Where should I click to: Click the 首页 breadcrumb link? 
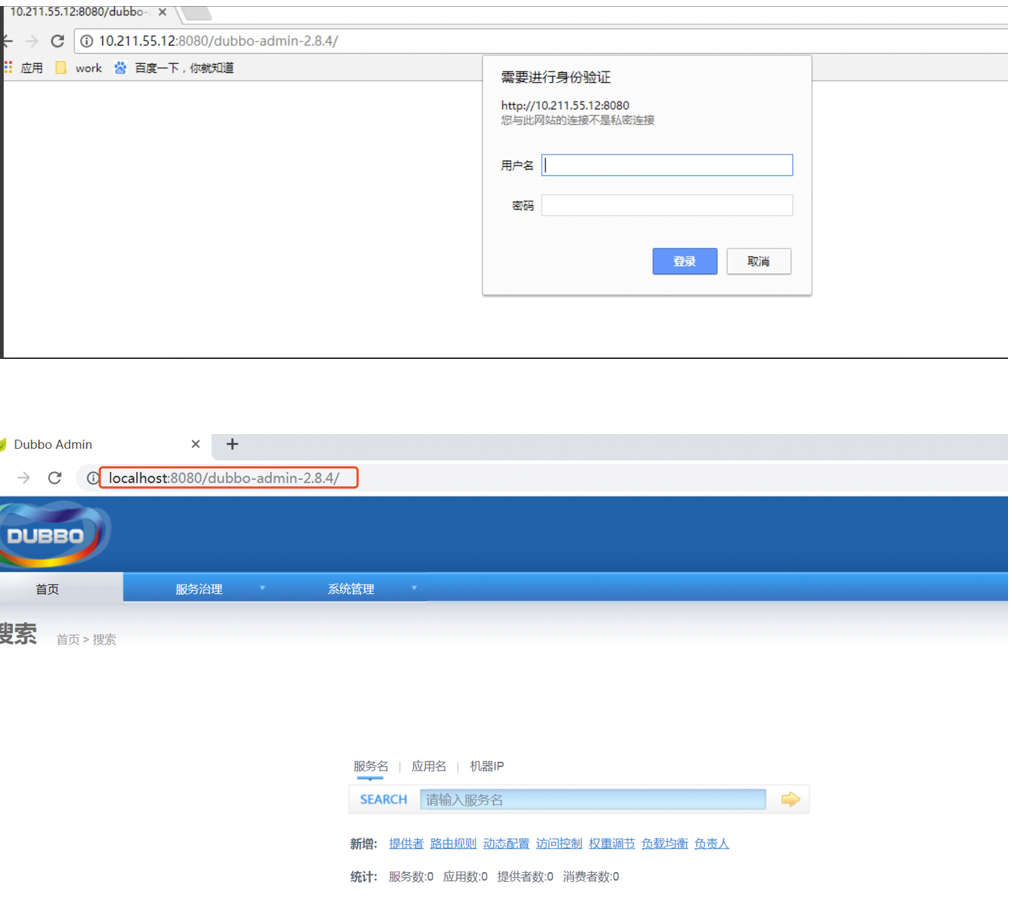pyautogui.click(x=67, y=640)
